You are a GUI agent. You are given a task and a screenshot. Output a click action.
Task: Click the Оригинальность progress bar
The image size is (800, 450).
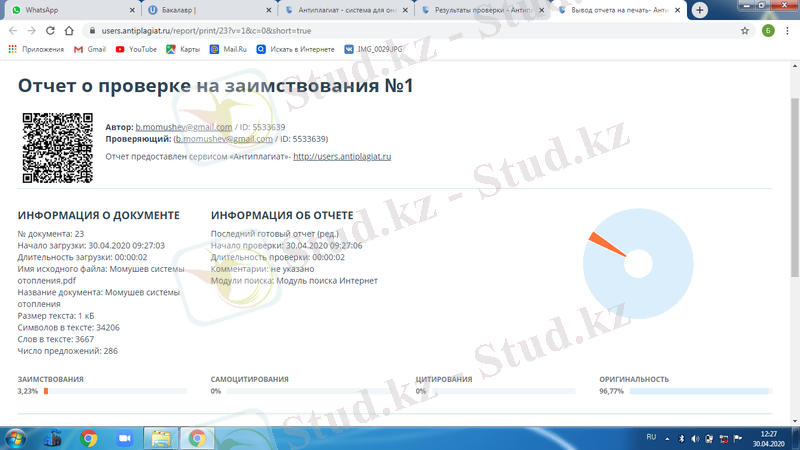click(x=701, y=391)
